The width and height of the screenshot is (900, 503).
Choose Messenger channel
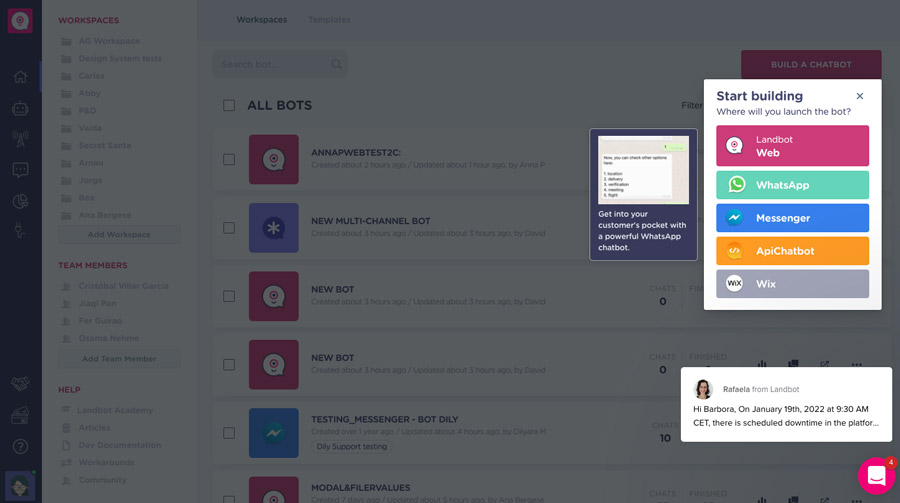click(x=792, y=218)
